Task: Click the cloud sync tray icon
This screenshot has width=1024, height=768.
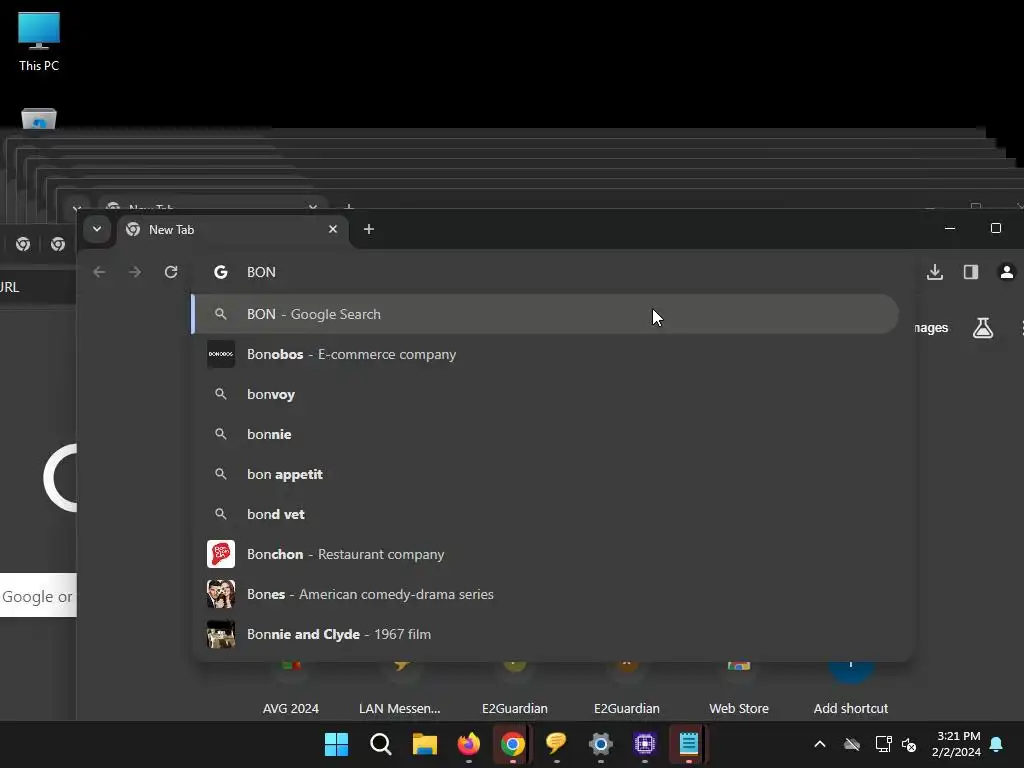Action: tap(852, 744)
